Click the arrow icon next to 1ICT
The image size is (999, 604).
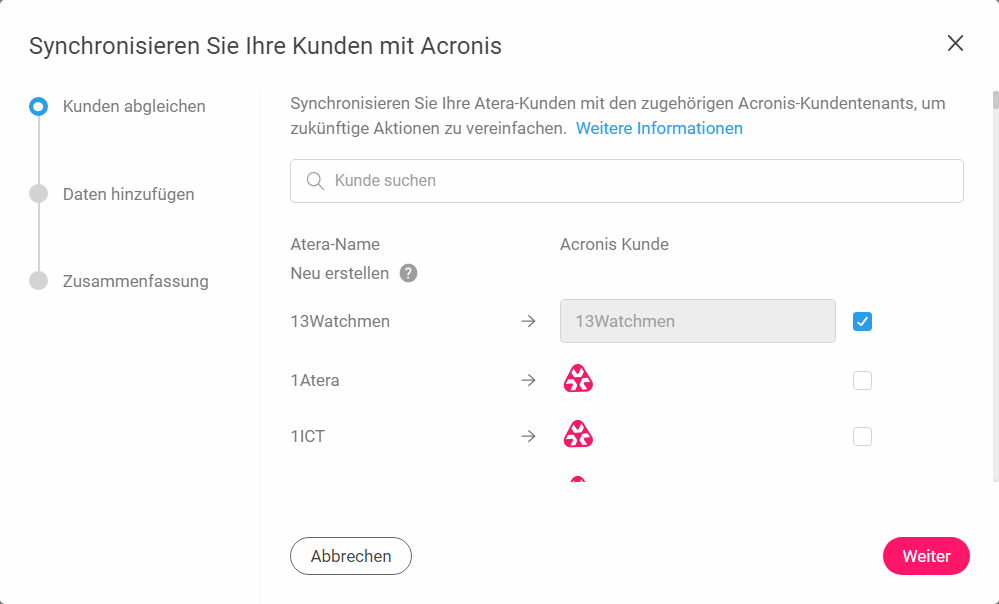click(528, 436)
